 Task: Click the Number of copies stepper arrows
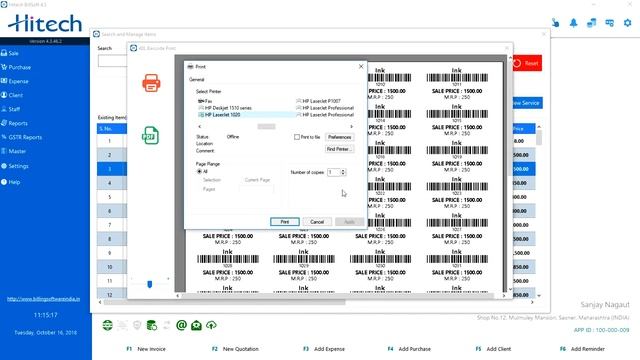tap(343, 172)
